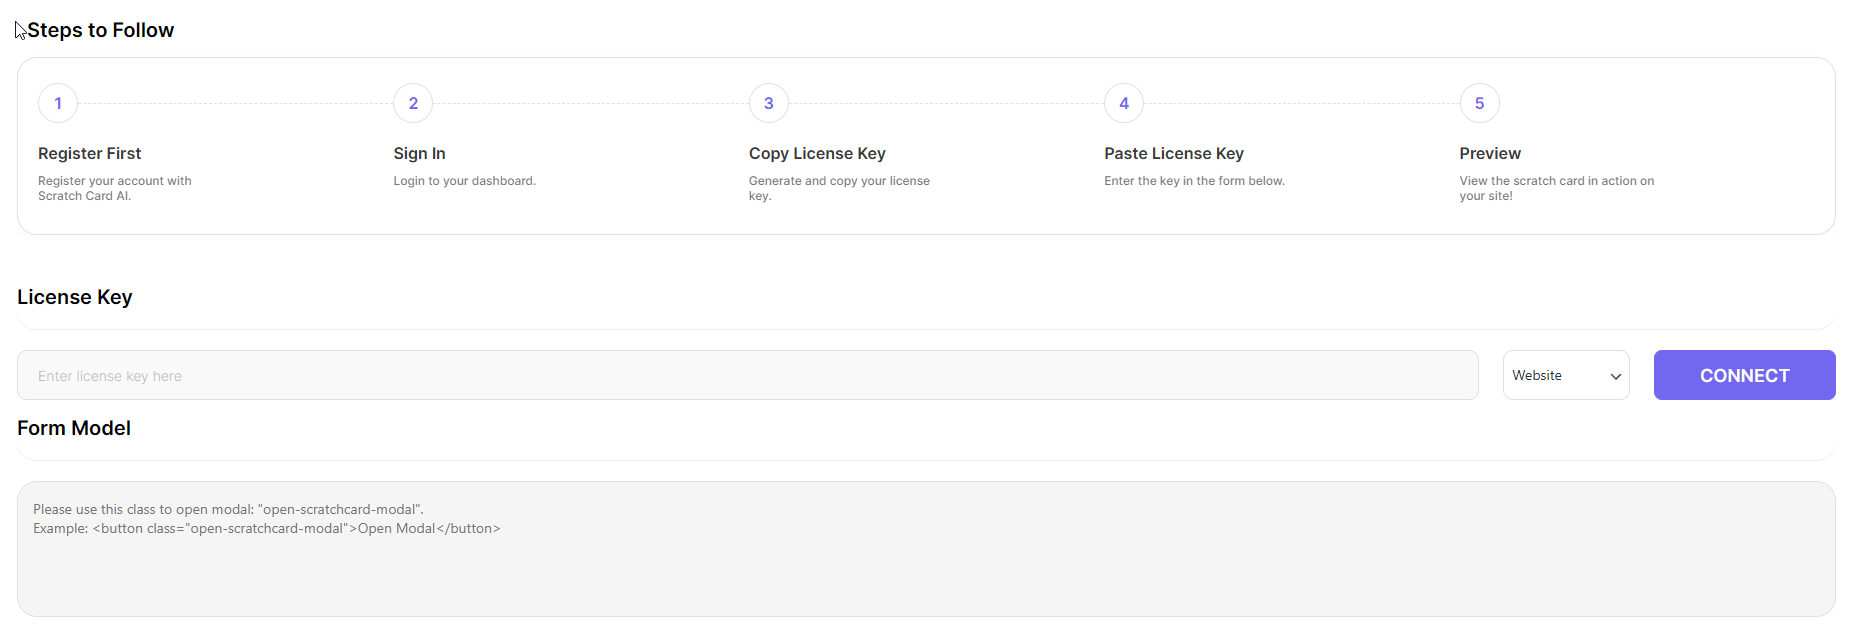
Task: Click the step 2 circle icon
Action: tap(413, 103)
